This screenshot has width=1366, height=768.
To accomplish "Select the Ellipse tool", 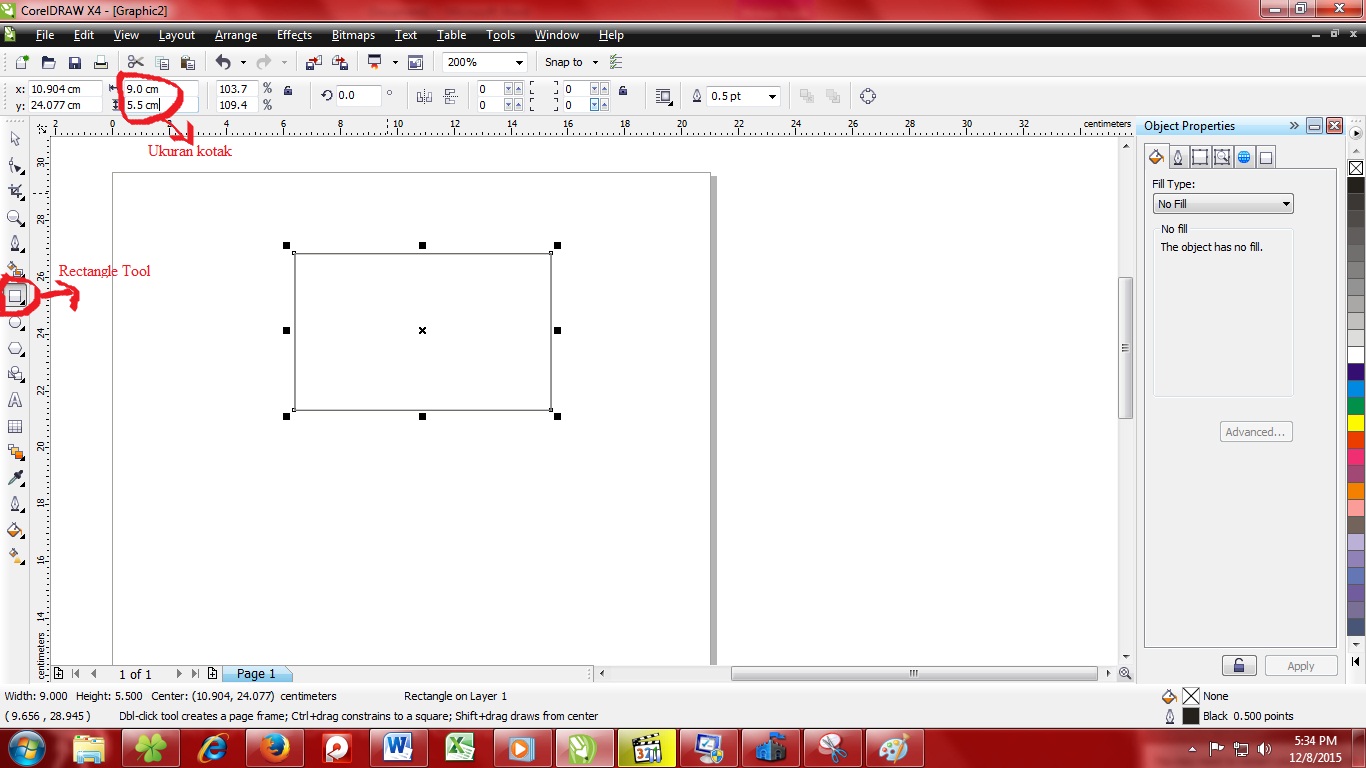I will coord(15,322).
